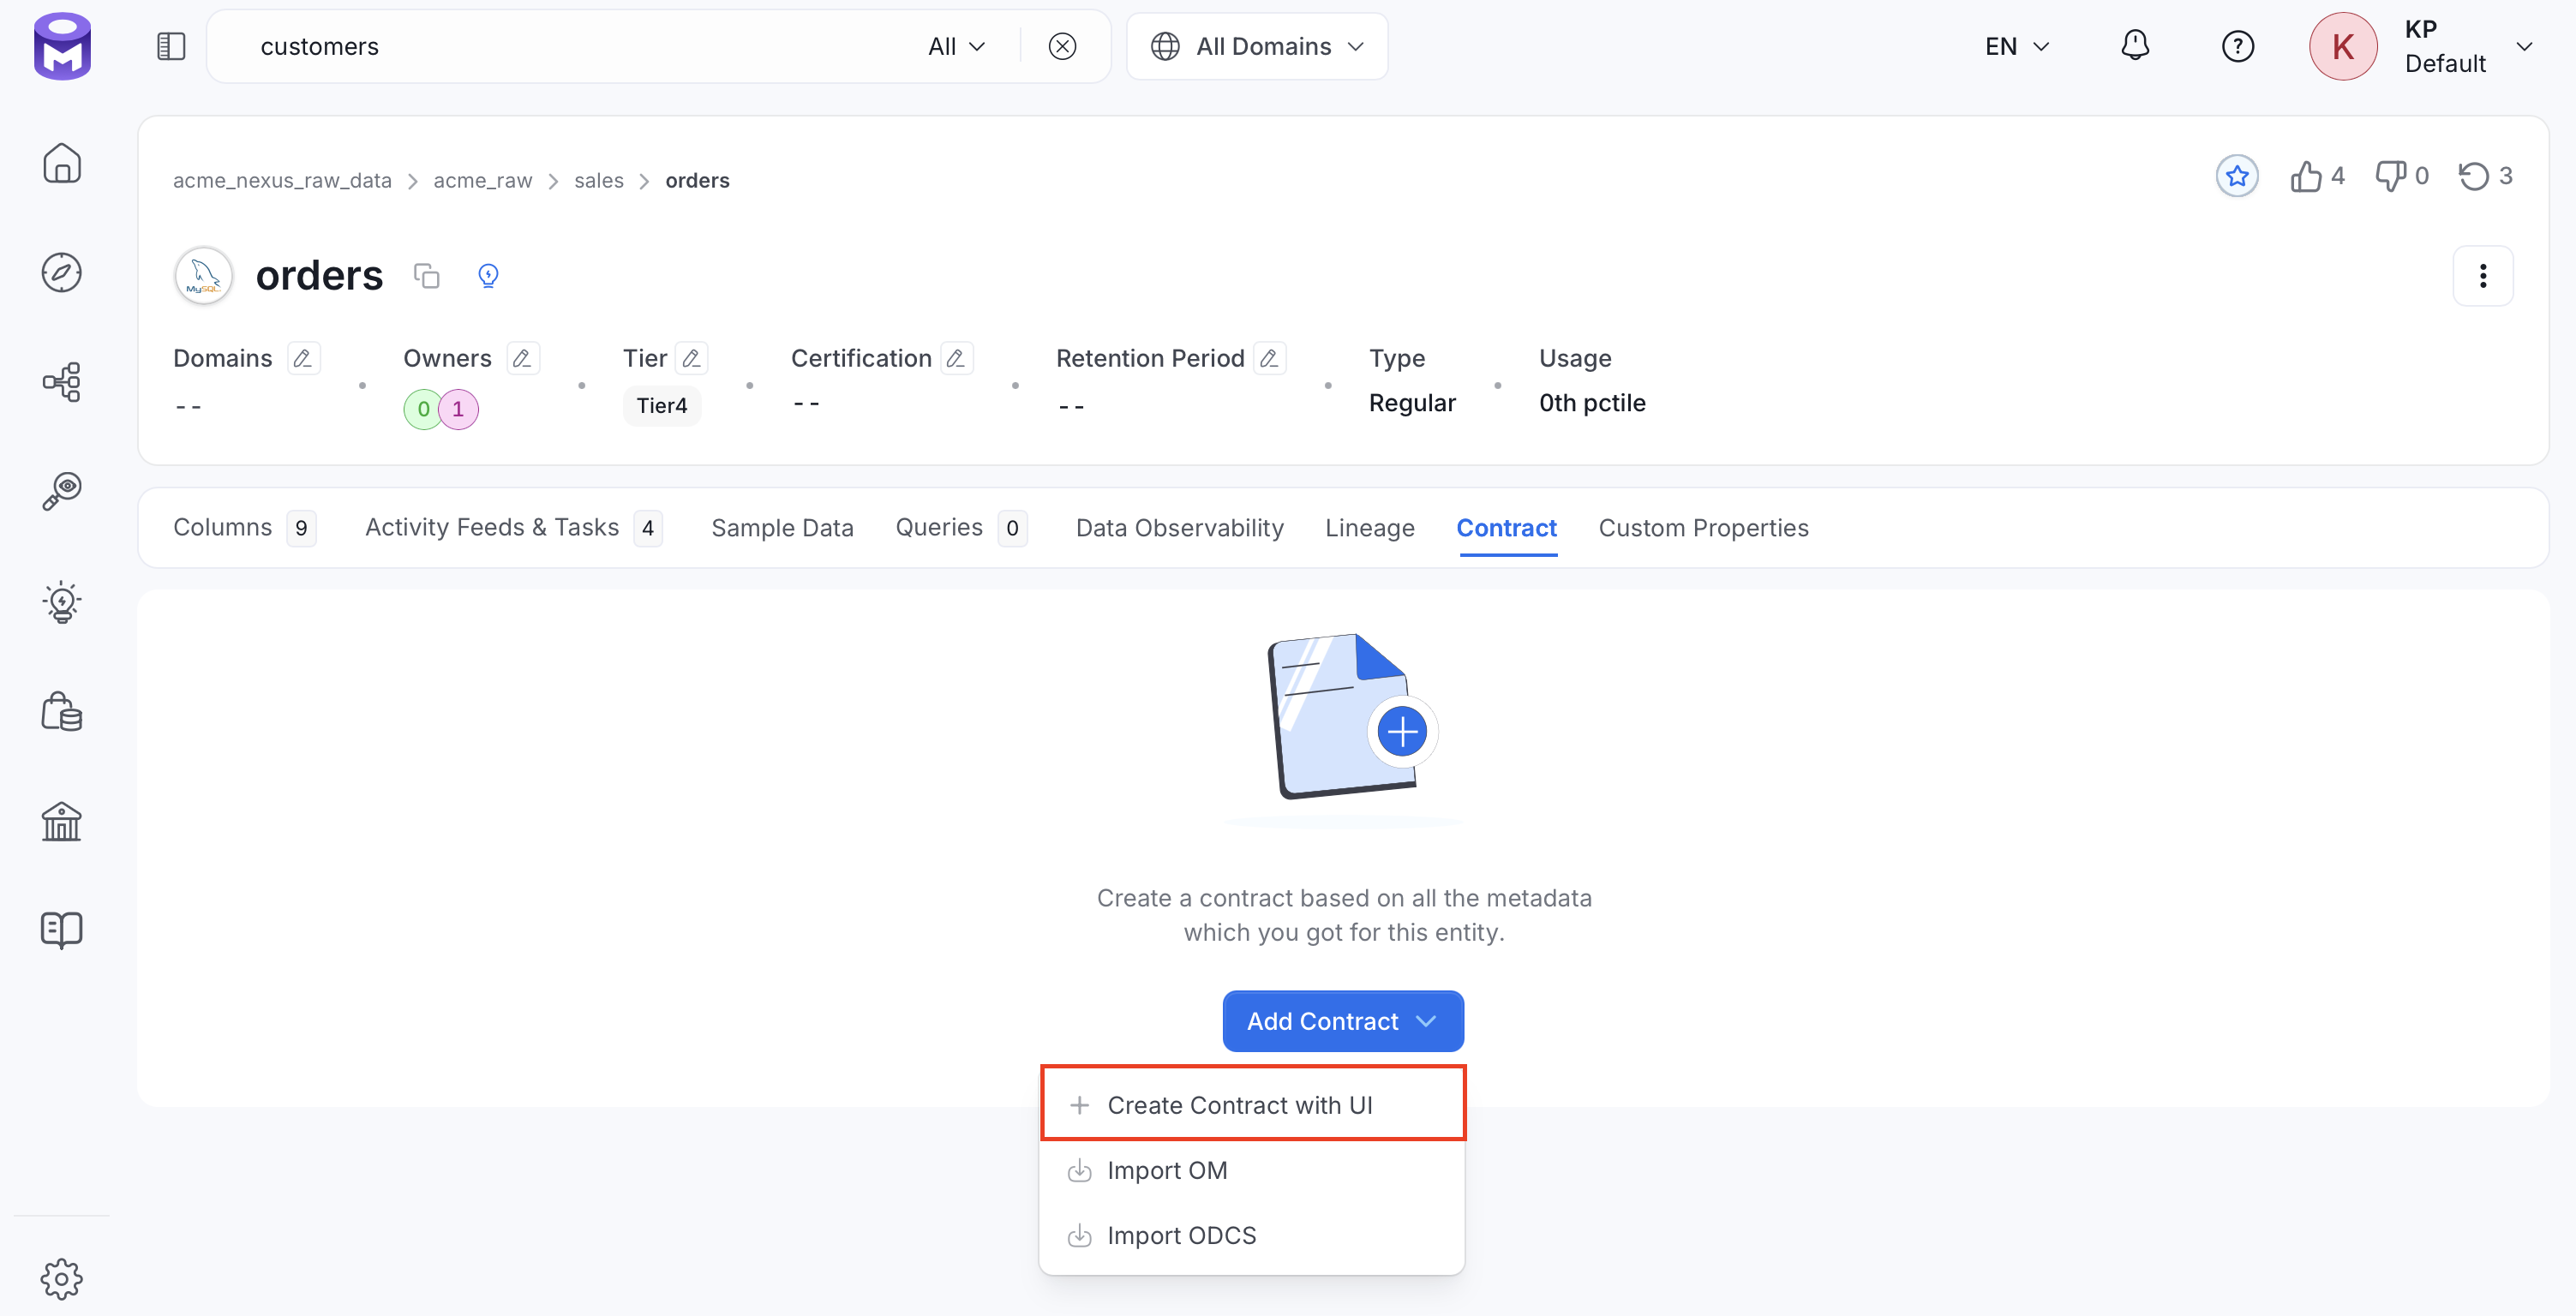This screenshot has height=1316, width=2576.
Task: Open Govern building icon in sidebar
Action: [62, 821]
